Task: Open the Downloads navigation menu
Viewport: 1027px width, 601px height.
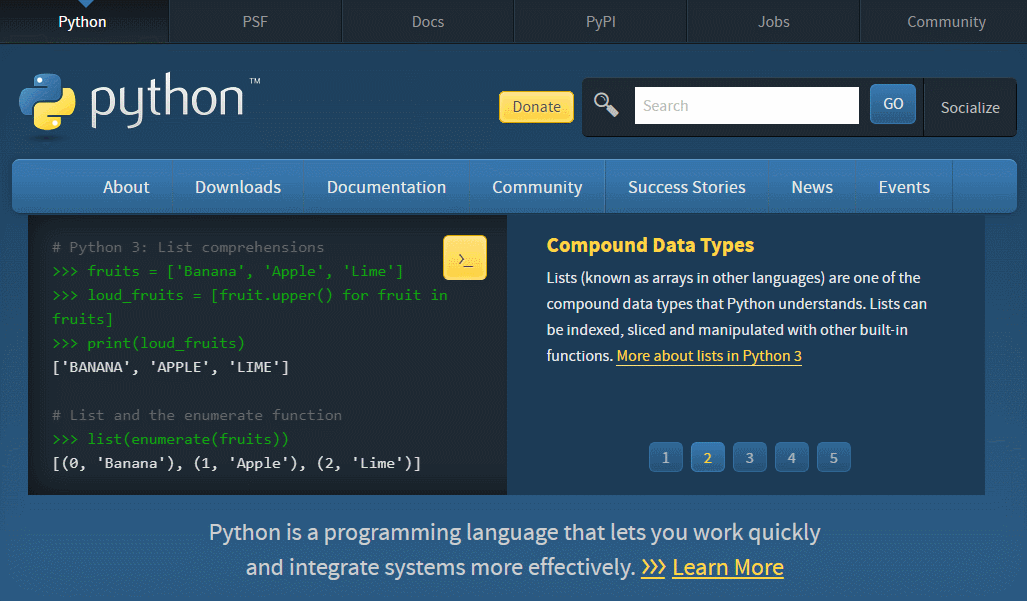Action: tap(238, 187)
